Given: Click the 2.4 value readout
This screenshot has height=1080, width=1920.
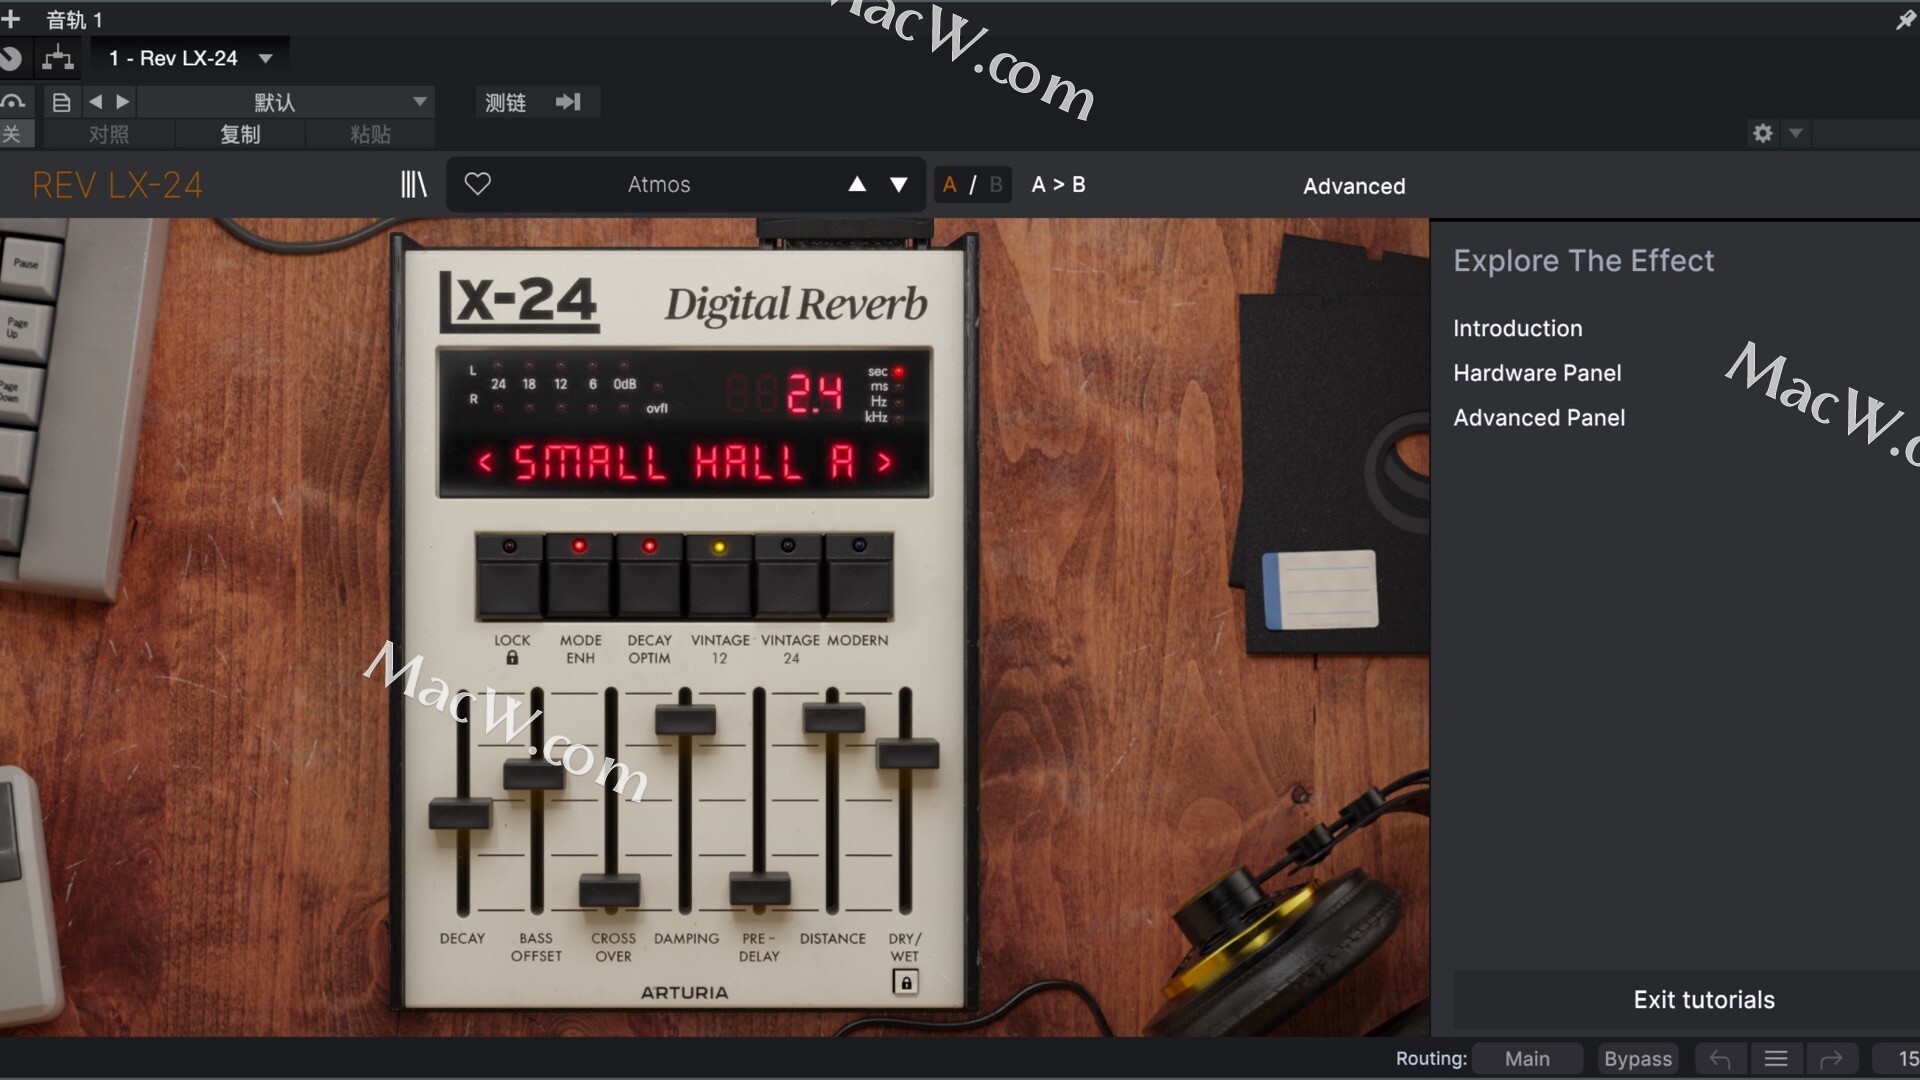Looking at the screenshot, I should click(x=814, y=393).
